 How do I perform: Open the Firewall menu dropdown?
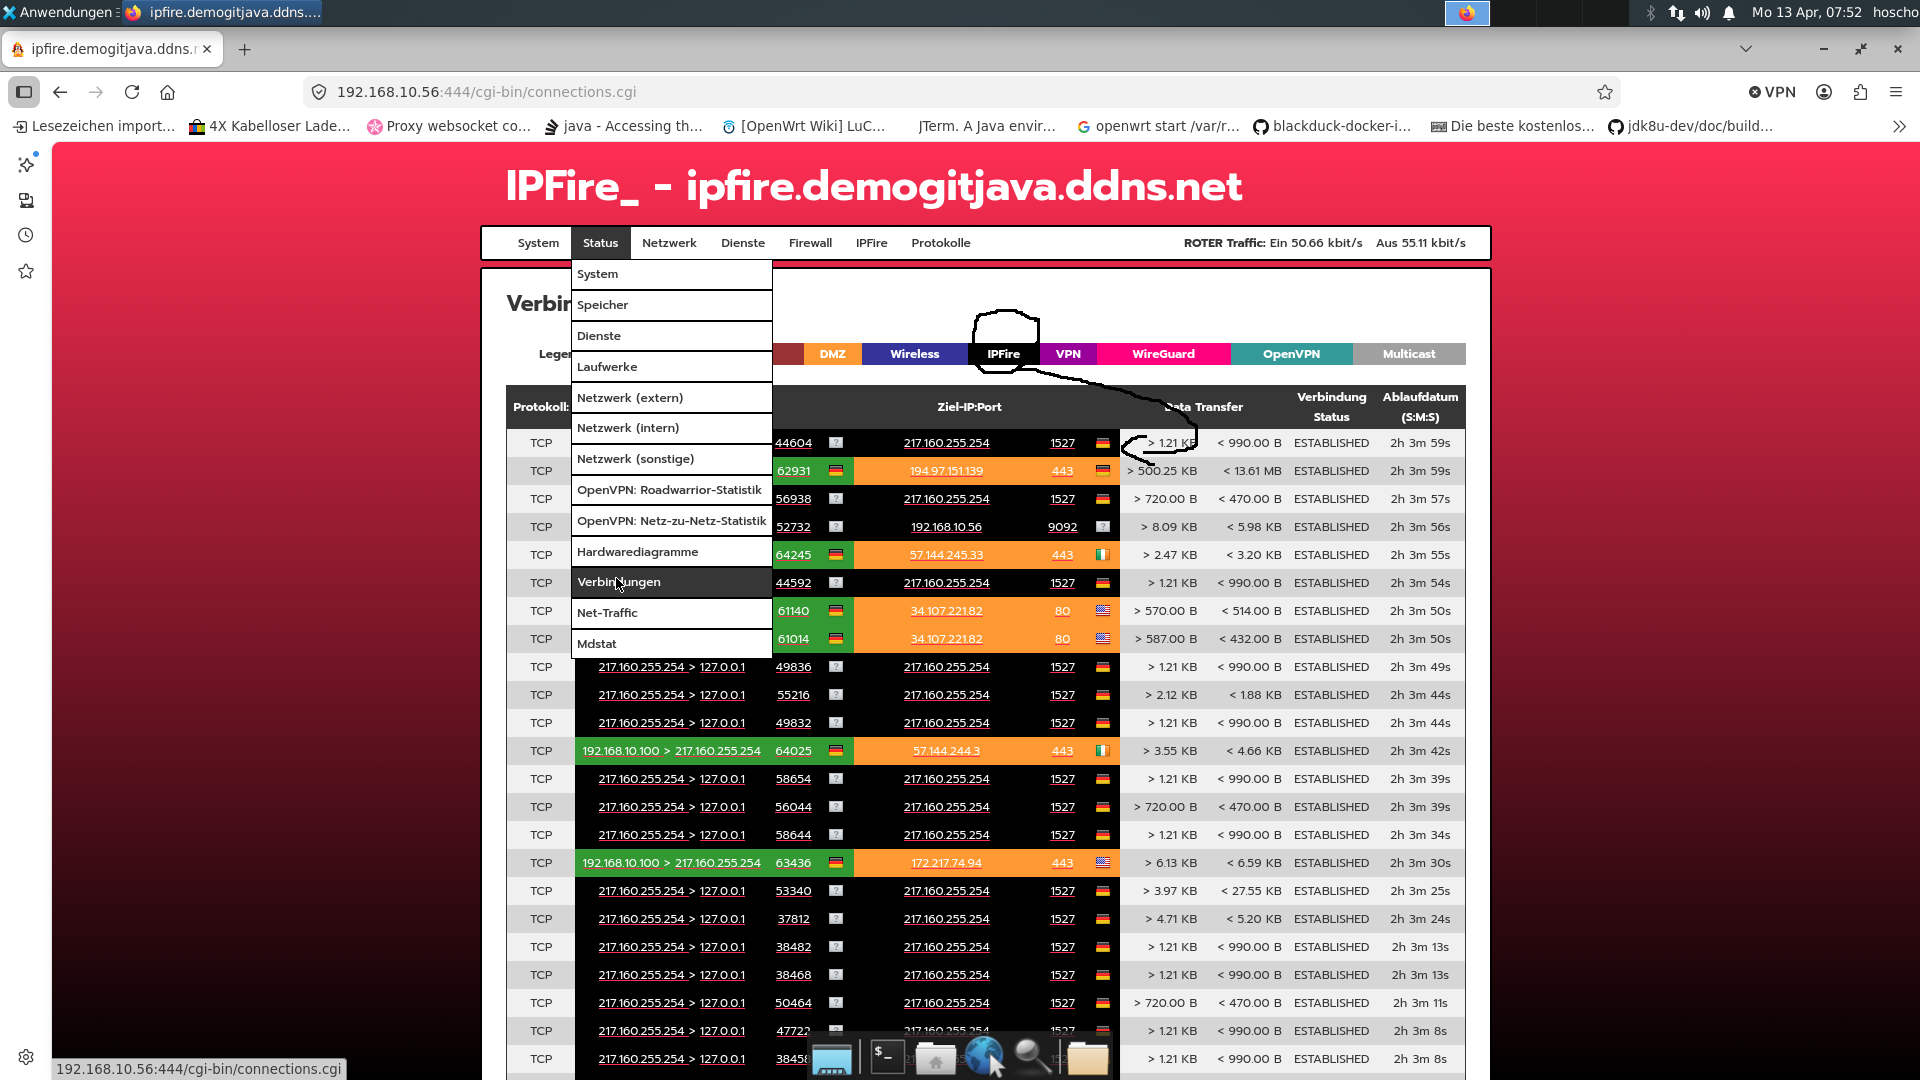810,243
